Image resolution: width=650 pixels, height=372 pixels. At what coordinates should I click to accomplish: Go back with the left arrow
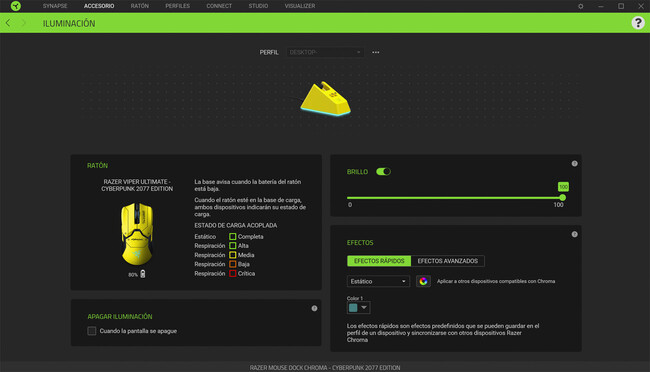click(x=8, y=23)
